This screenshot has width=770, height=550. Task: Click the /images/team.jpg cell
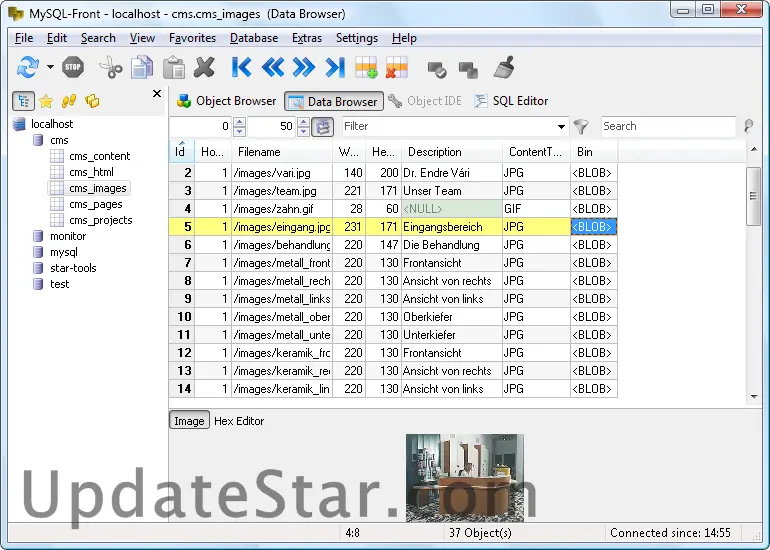(282, 191)
